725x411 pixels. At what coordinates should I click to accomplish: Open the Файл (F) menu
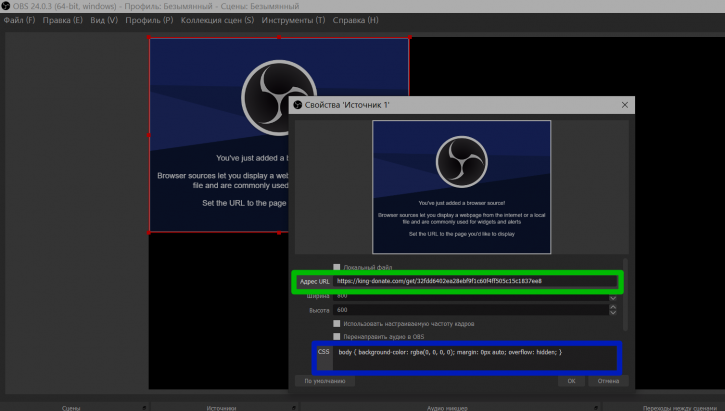point(19,20)
